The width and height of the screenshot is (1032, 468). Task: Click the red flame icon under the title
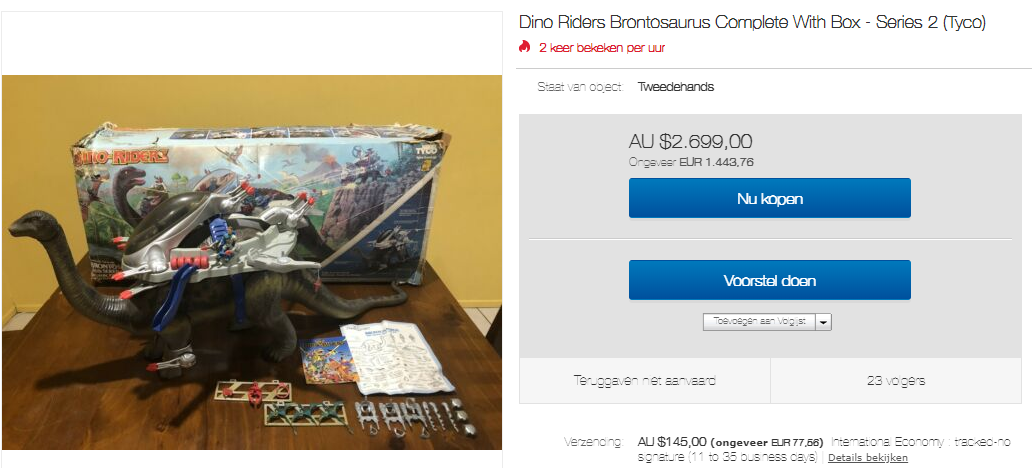pyautogui.click(x=524, y=47)
